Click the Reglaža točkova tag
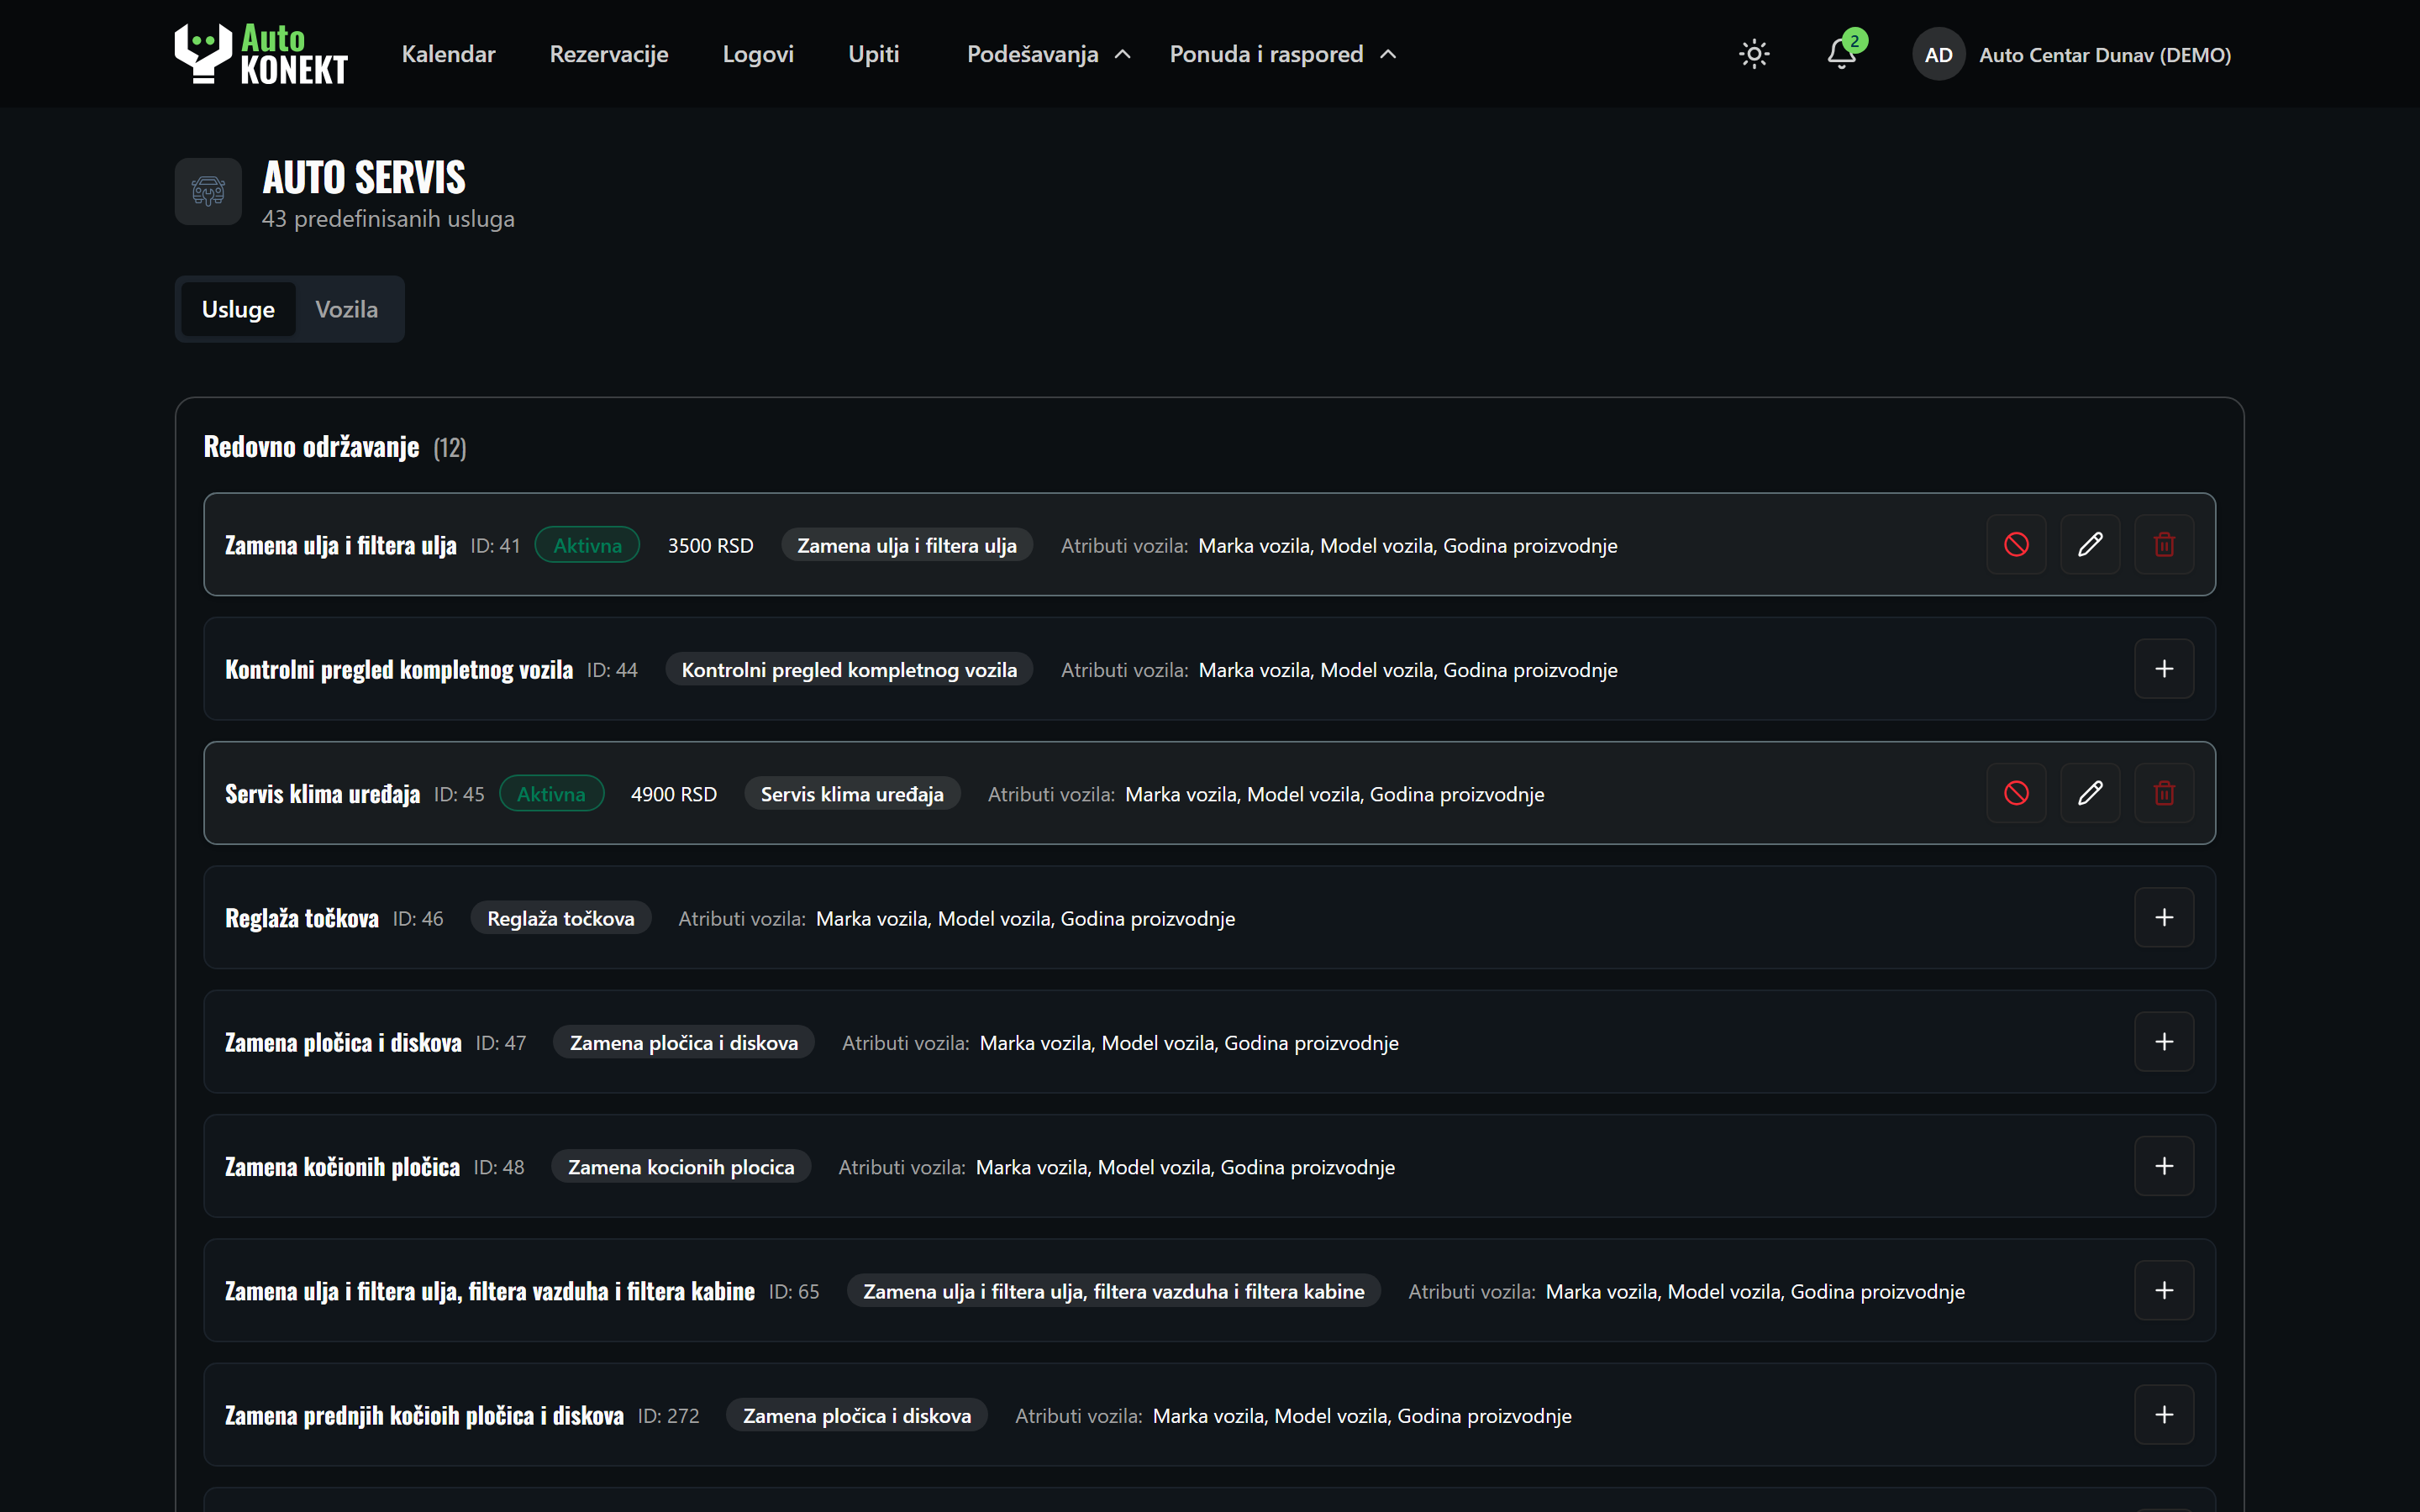This screenshot has width=2420, height=1512. (560, 918)
